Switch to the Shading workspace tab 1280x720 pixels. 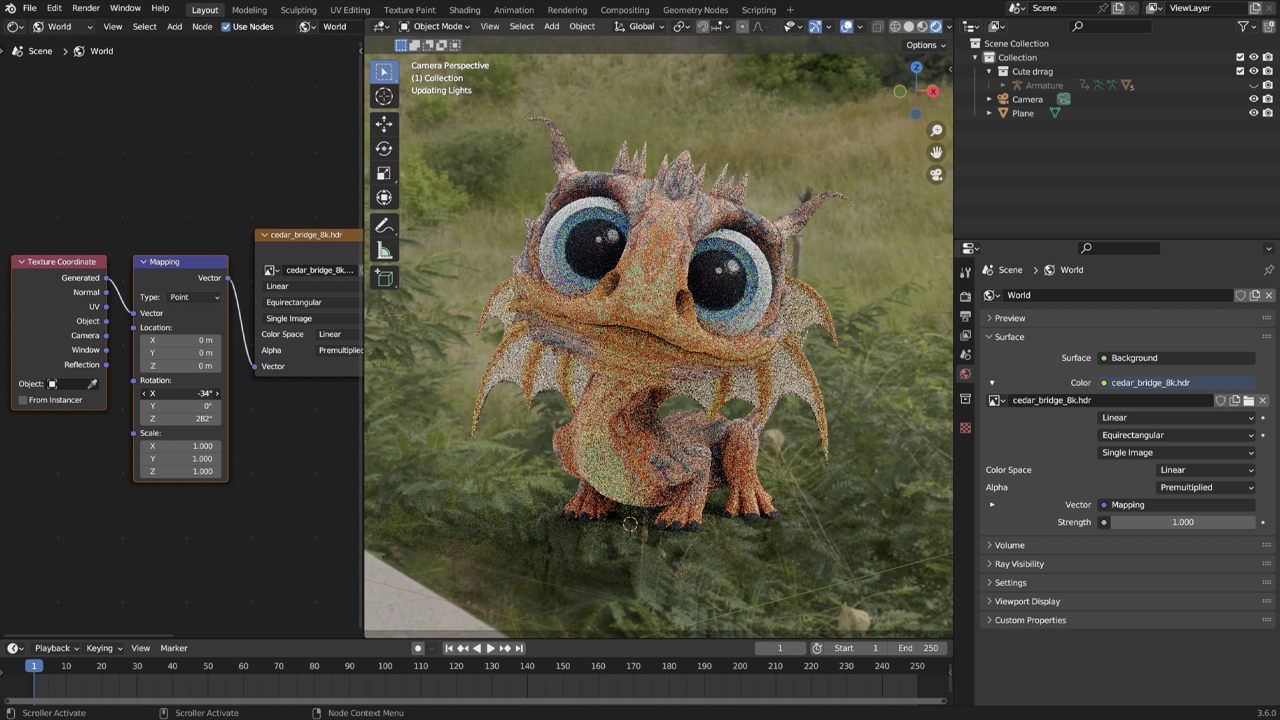(464, 10)
